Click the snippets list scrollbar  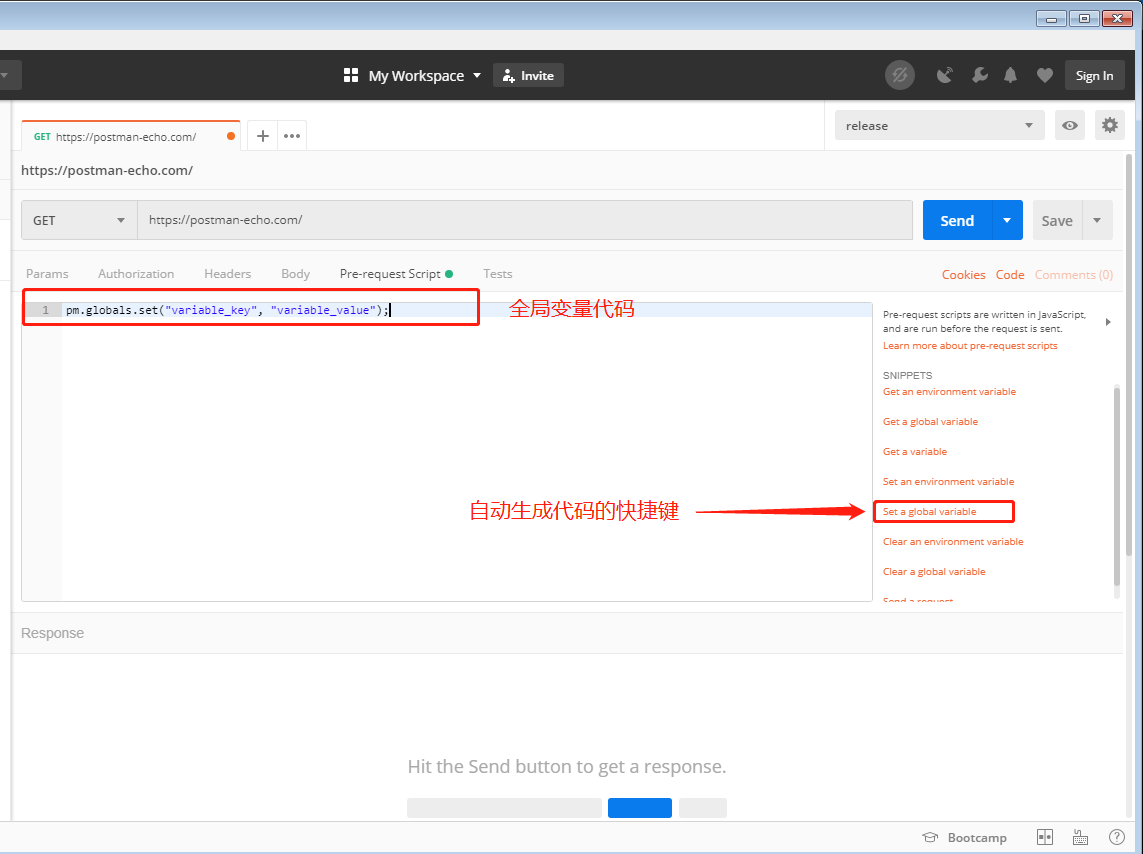coord(1117,486)
